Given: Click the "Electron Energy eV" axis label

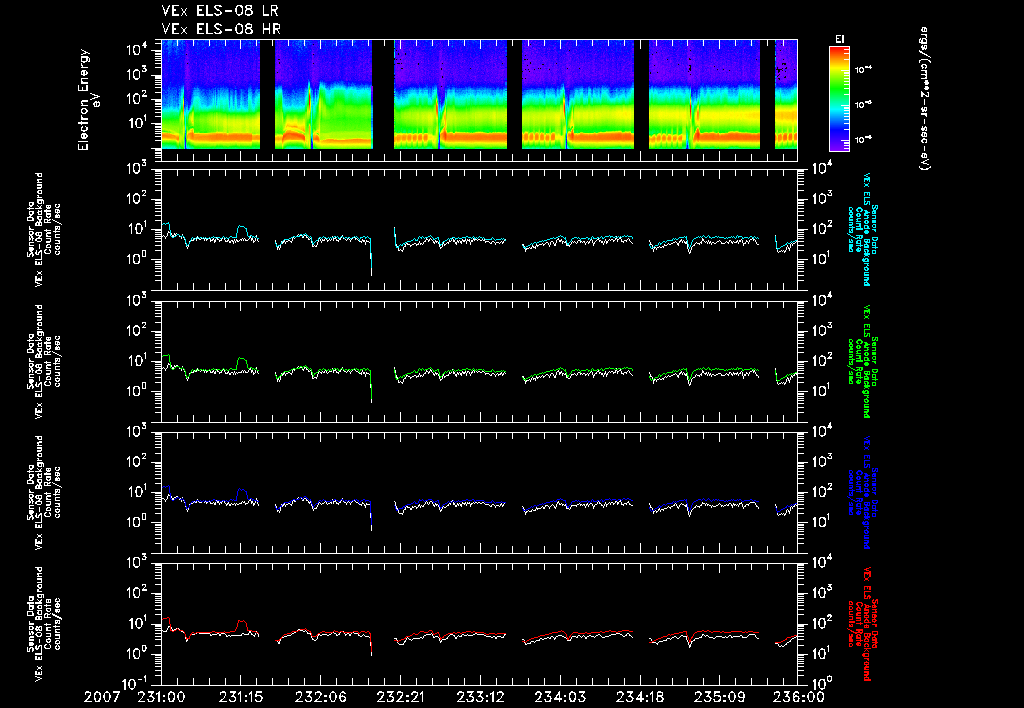Looking at the screenshot, I should pyautogui.click(x=87, y=99).
